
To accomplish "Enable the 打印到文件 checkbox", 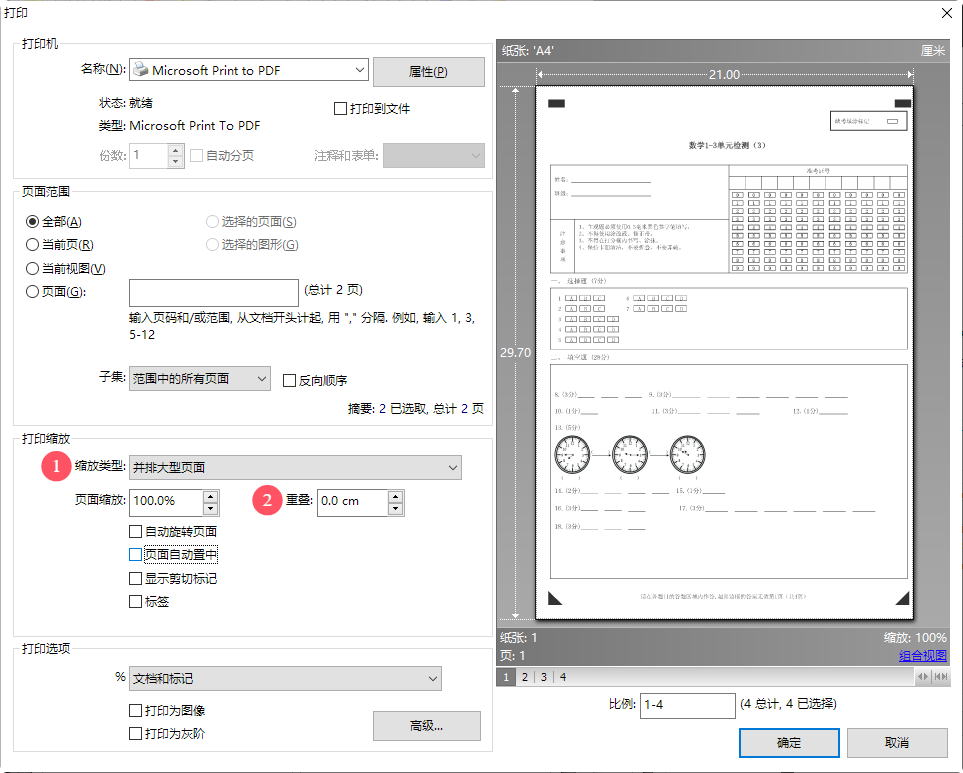I will (x=340, y=108).
